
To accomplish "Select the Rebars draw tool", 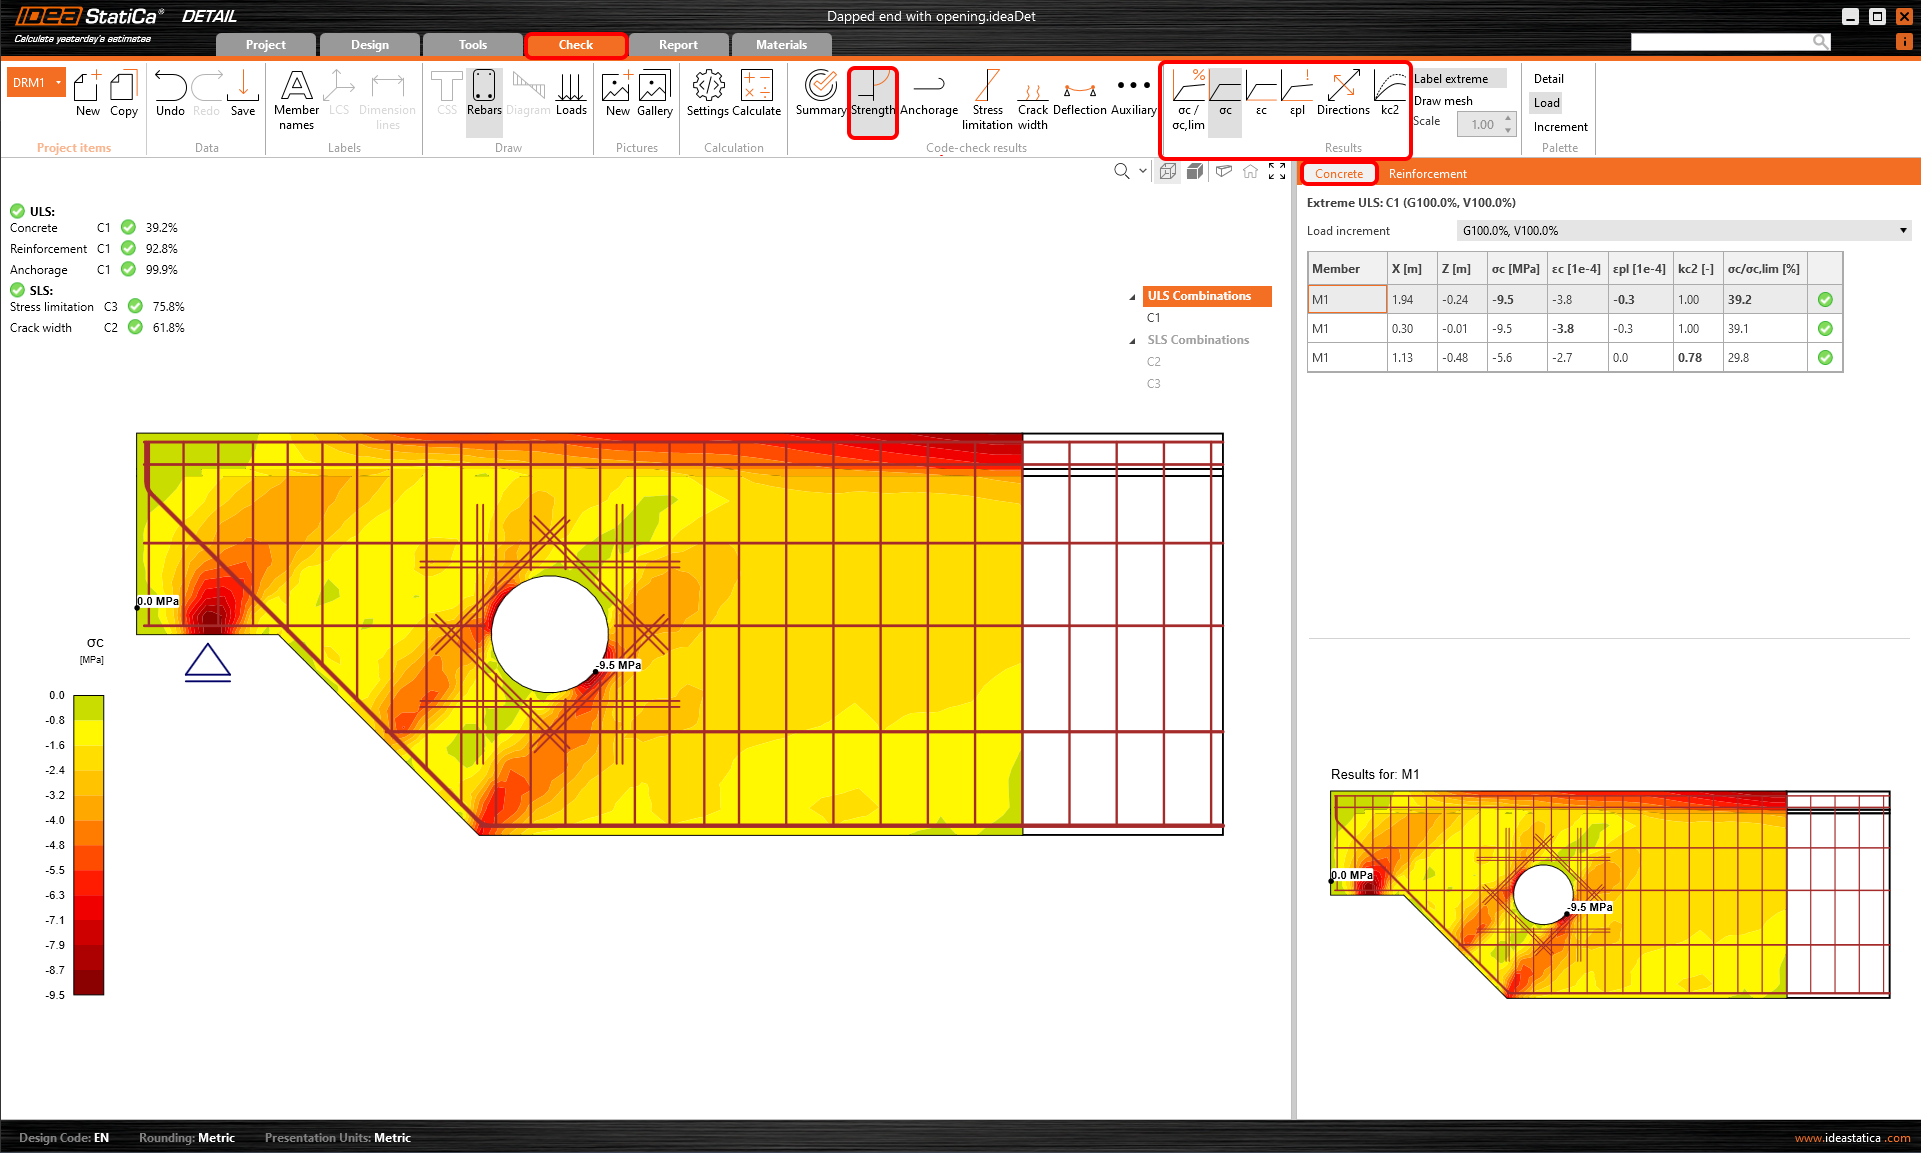I will [x=484, y=94].
